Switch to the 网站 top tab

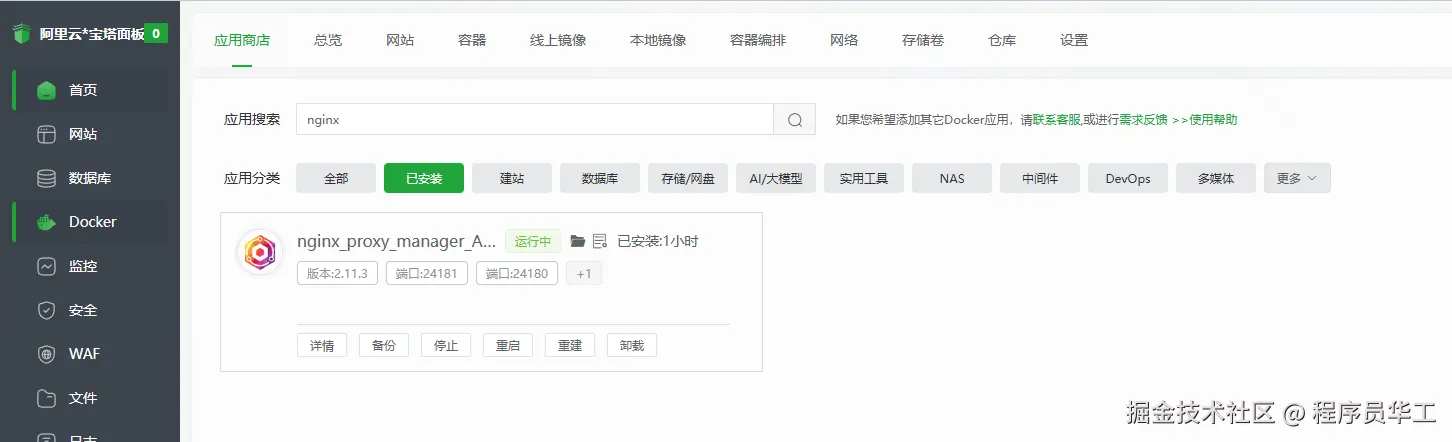coord(400,40)
